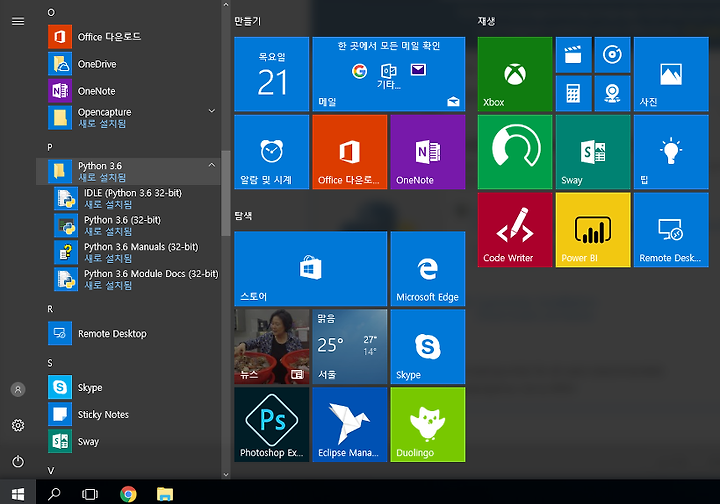Open the Eclipse Manager tile
The width and height of the screenshot is (720, 504).
349,425
